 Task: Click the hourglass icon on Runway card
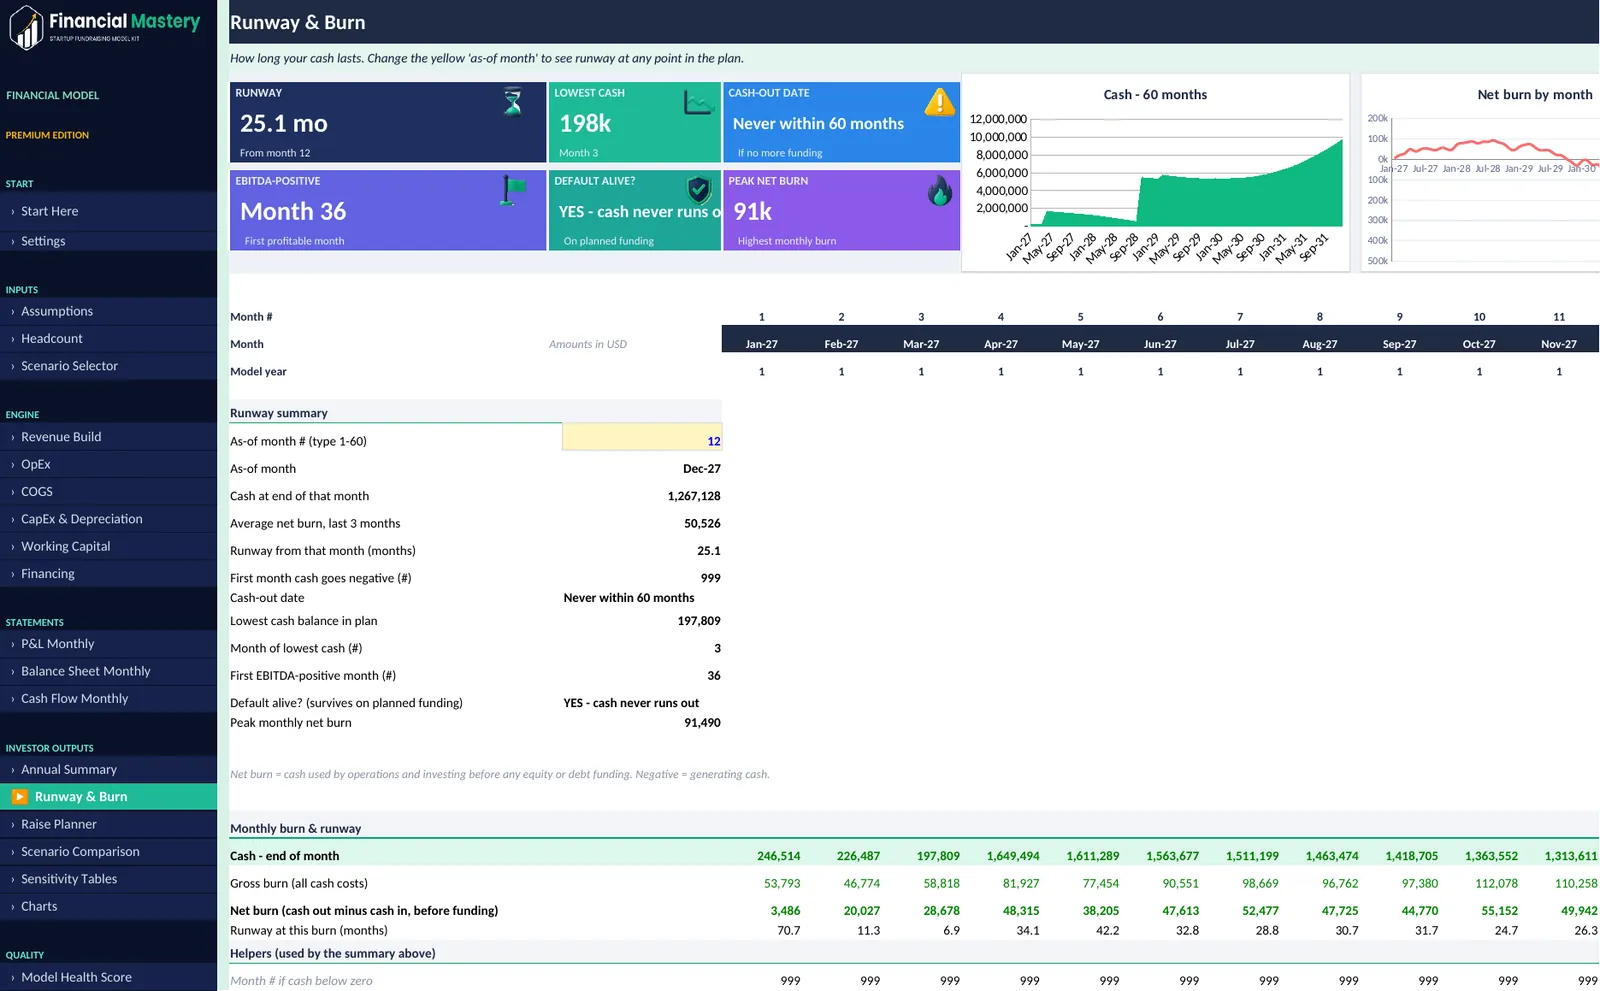click(x=513, y=101)
